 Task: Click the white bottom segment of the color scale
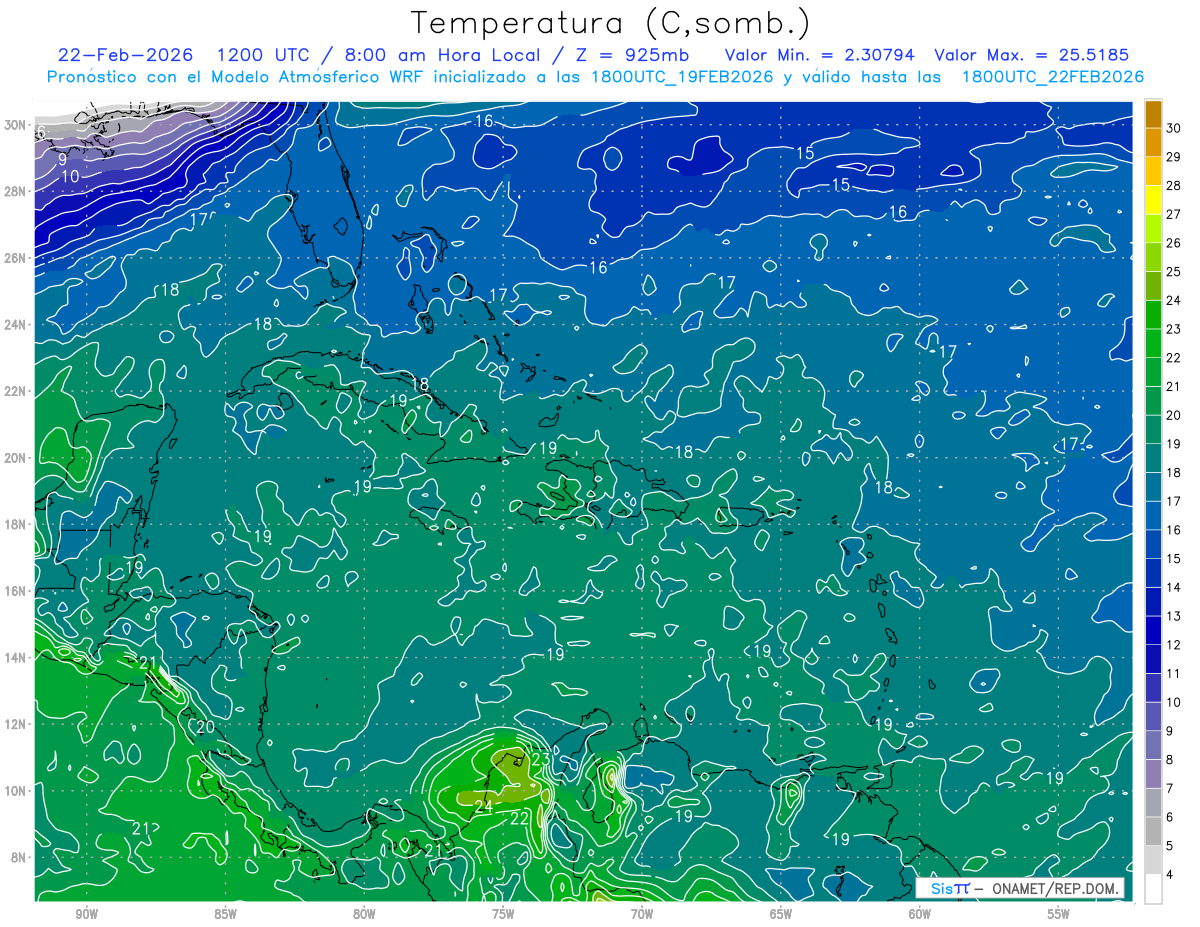(1153, 888)
